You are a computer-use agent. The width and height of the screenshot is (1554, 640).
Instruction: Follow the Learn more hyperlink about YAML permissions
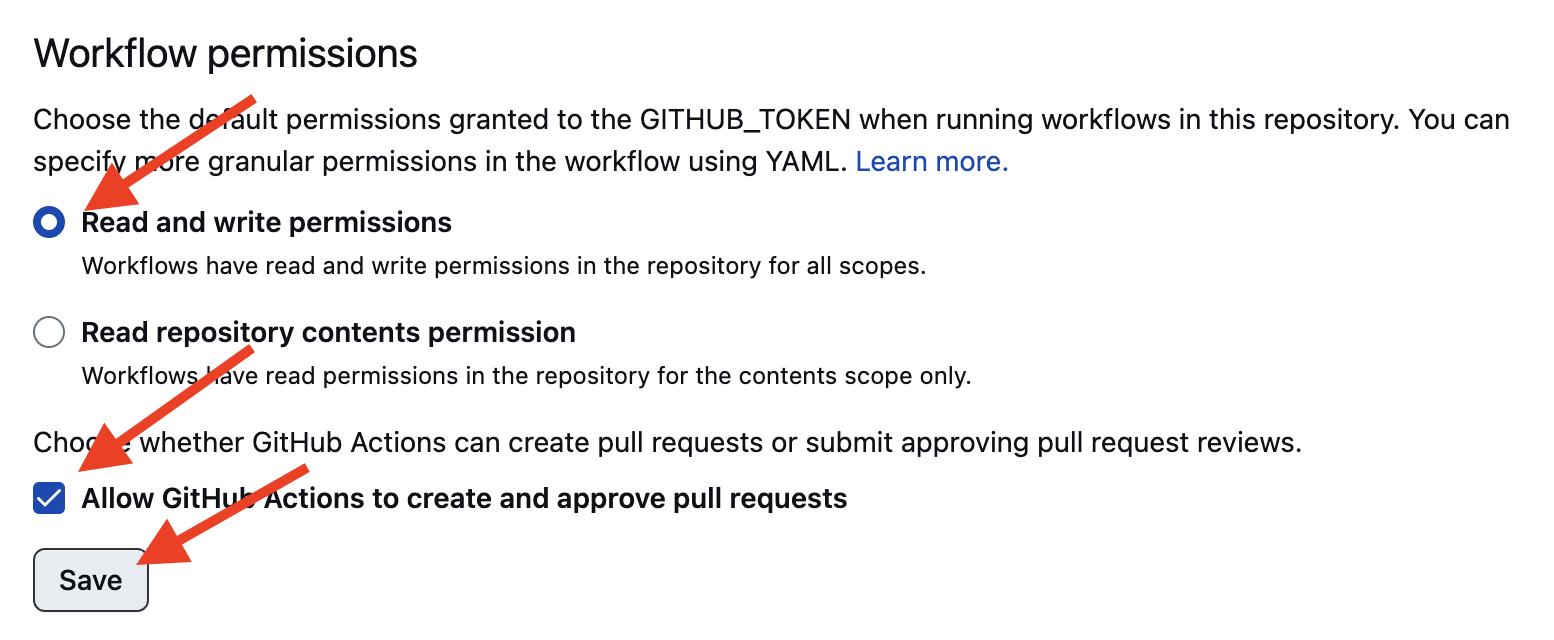point(930,161)
